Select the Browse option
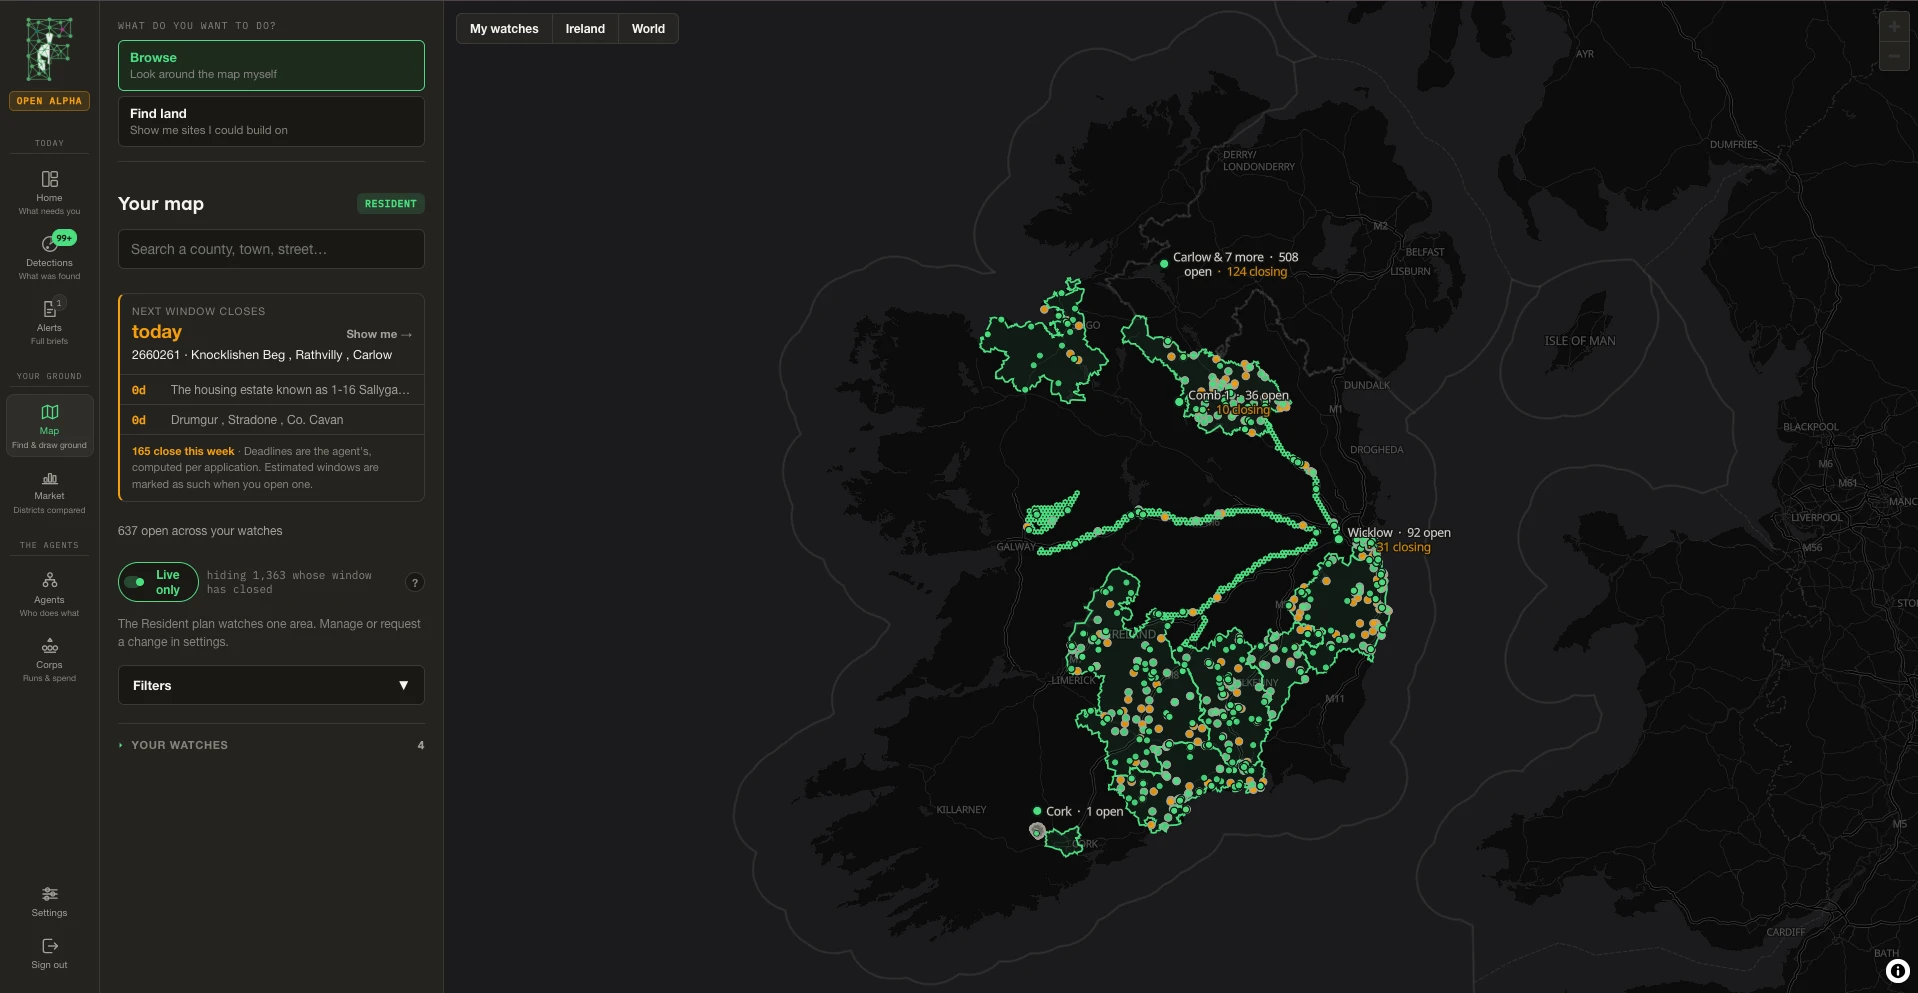Screen dimensions: 1918x993 coord(271,66)
